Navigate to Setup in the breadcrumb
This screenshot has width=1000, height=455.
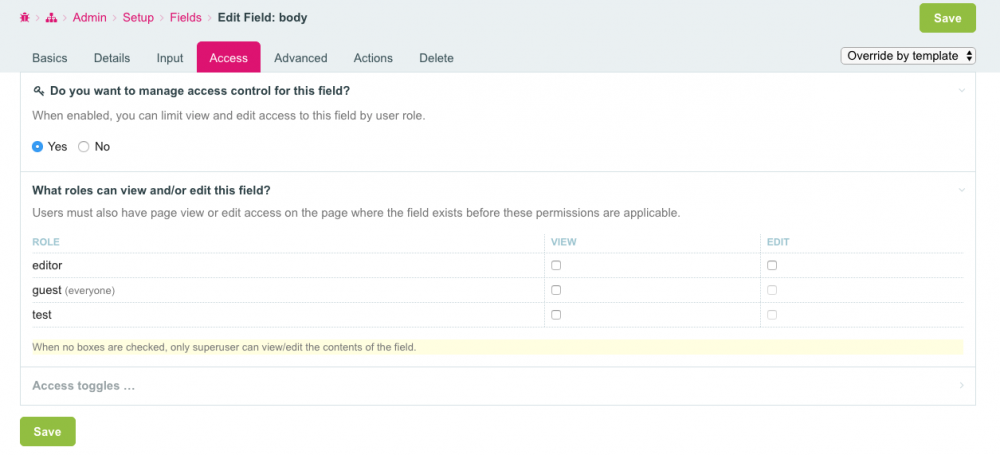138,18
